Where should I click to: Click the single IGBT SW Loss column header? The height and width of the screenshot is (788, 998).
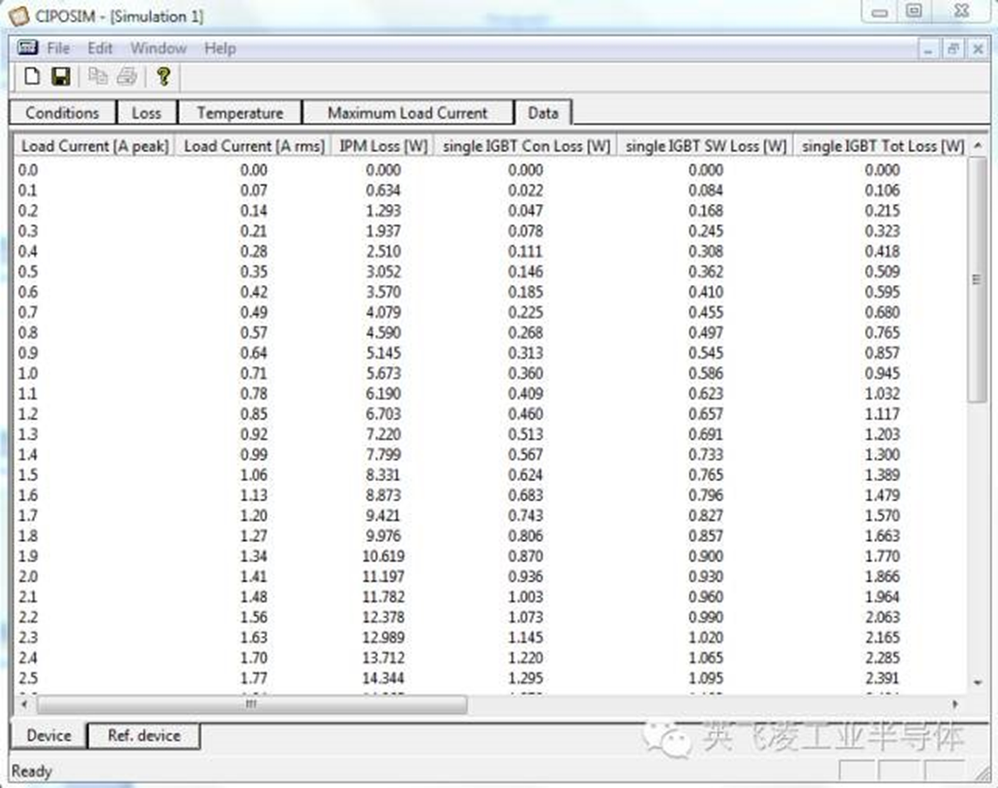click(x=705, y=146)
